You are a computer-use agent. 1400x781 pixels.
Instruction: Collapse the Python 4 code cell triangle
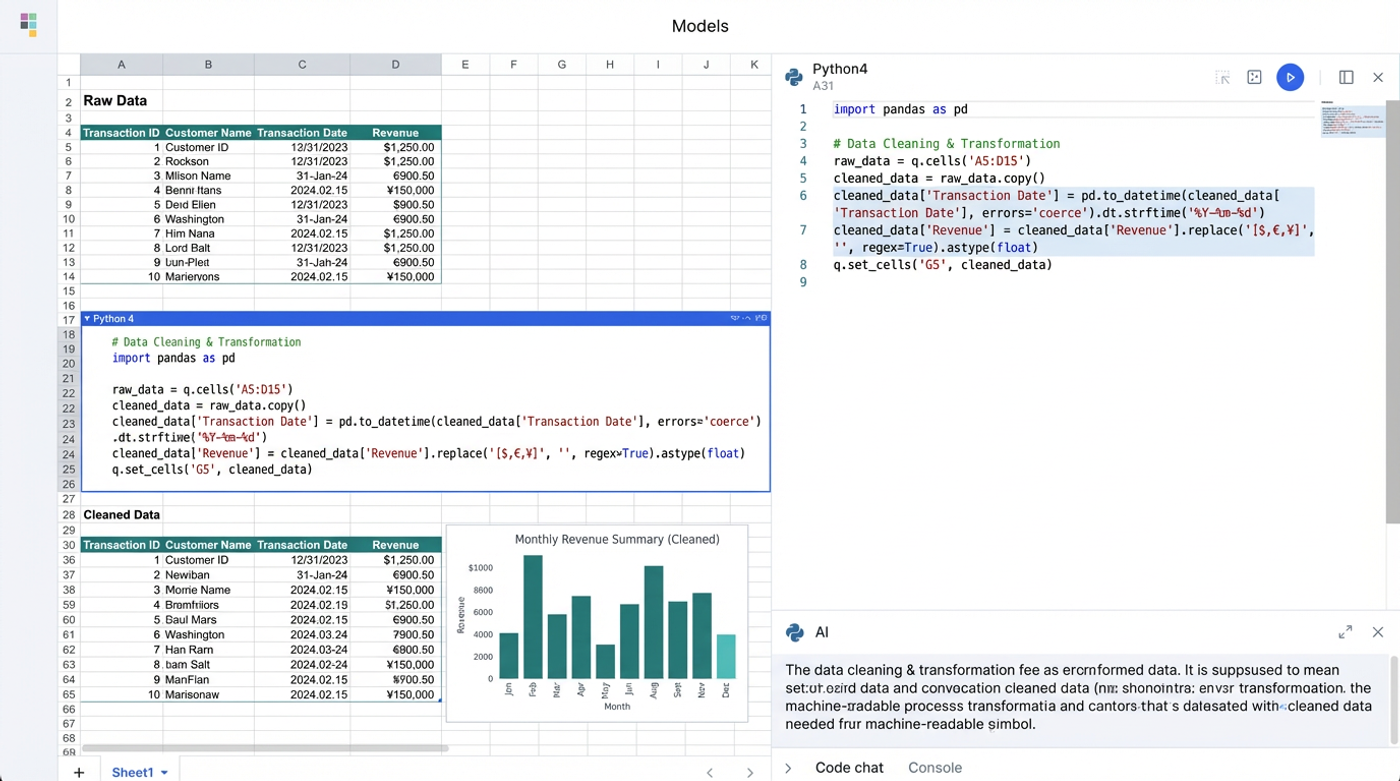pos(87,319)
